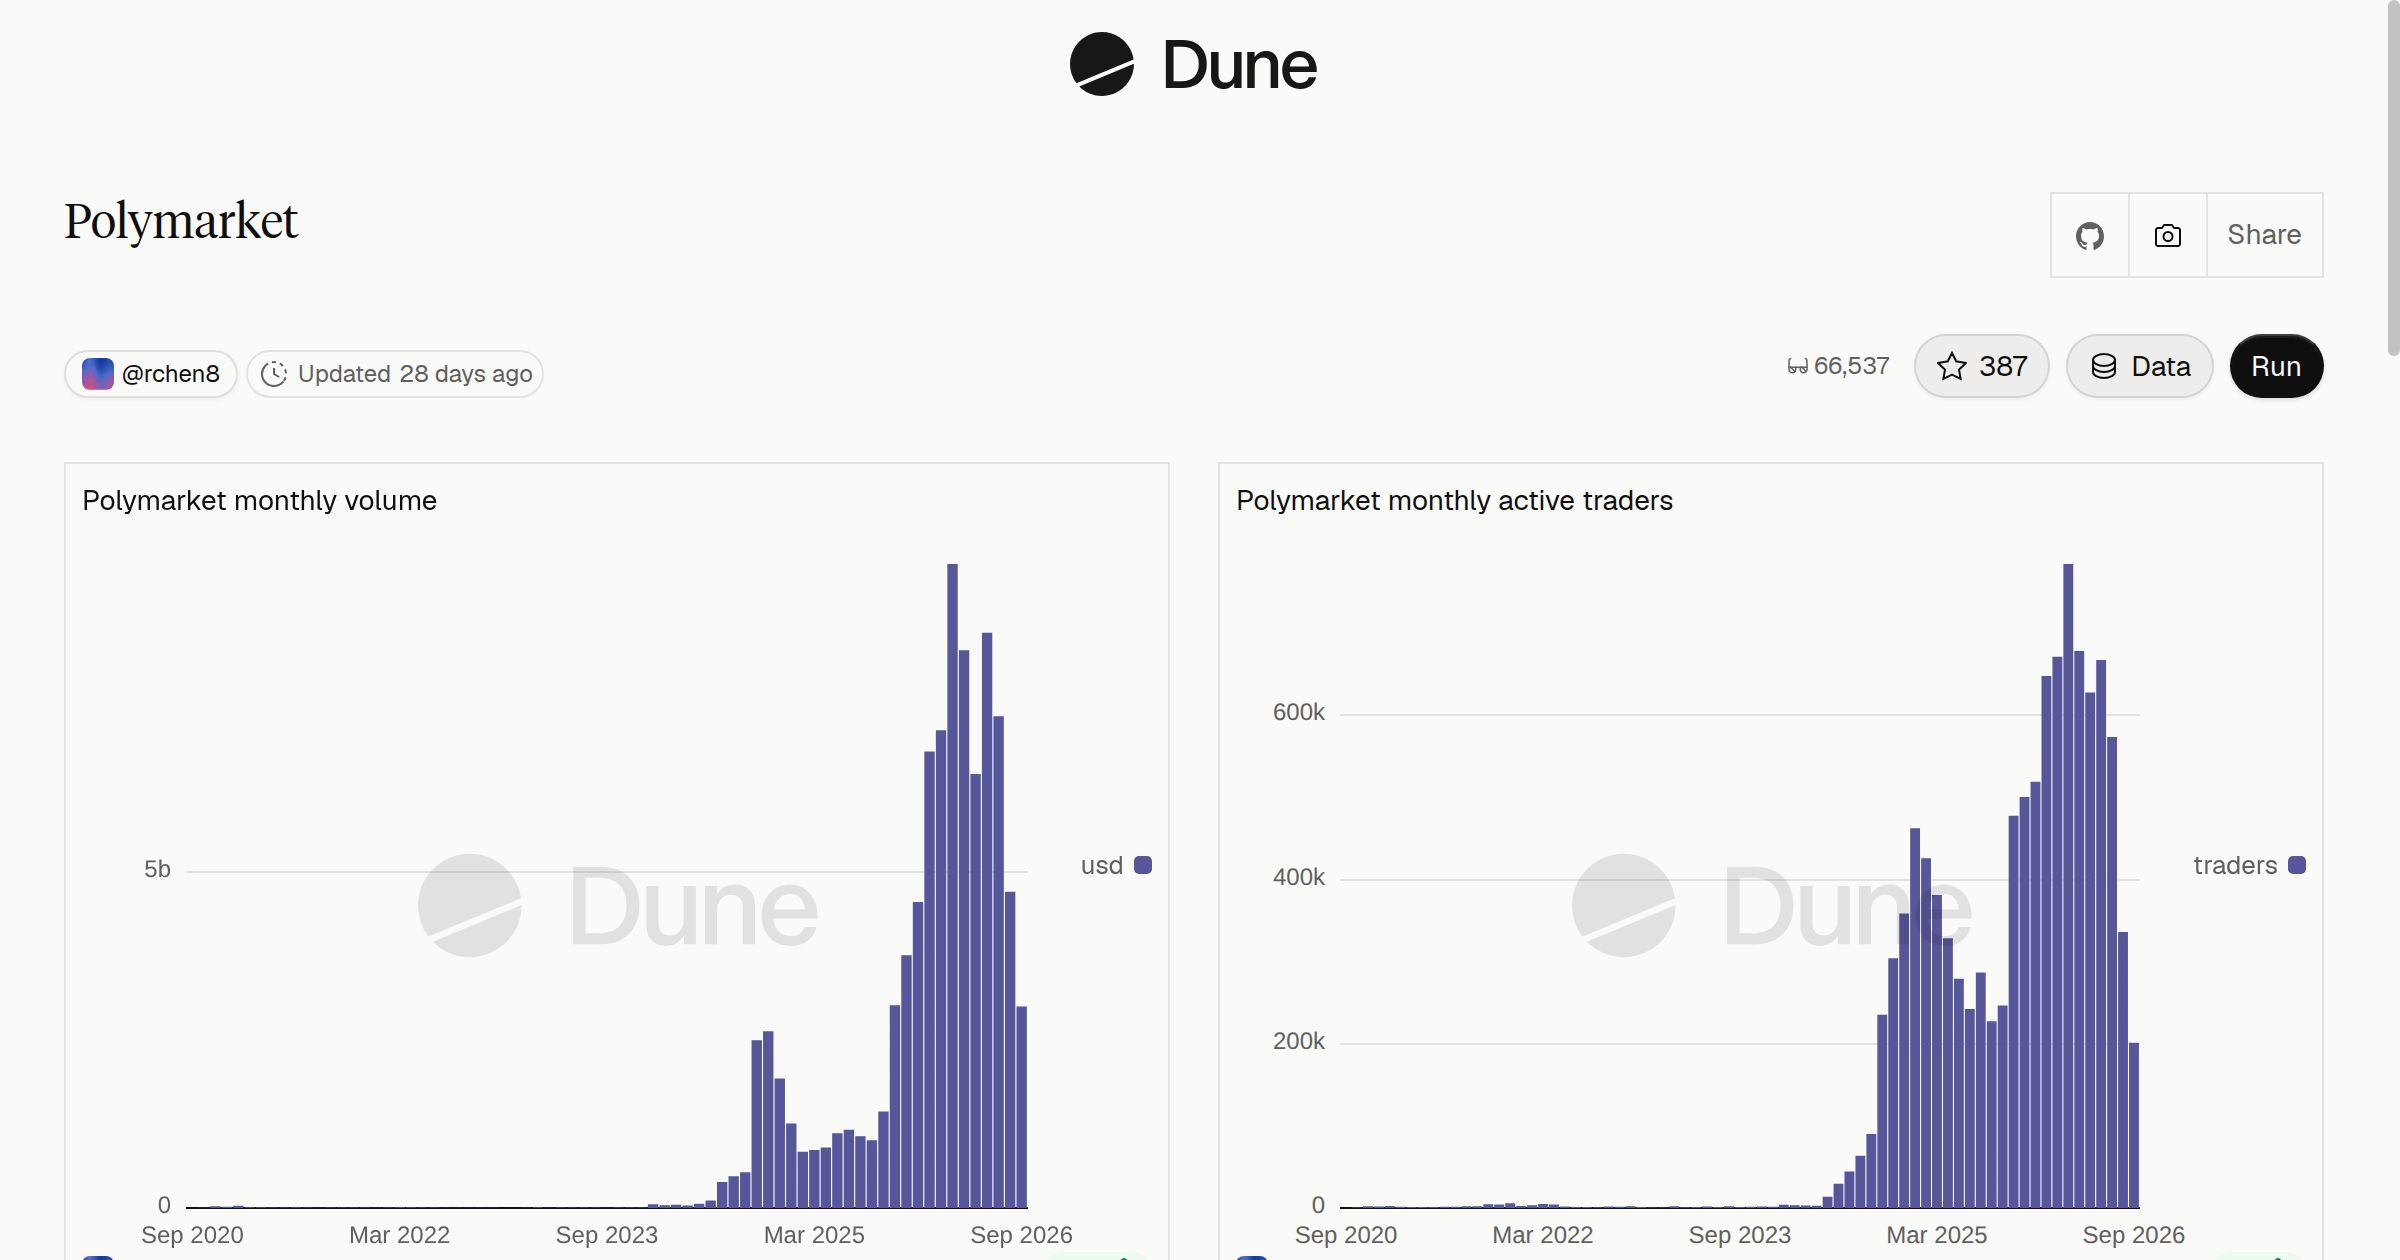Click the tallest bar in monthly volume chart
Viewport: 2400px width, 1260px height.
click(952, 885)
